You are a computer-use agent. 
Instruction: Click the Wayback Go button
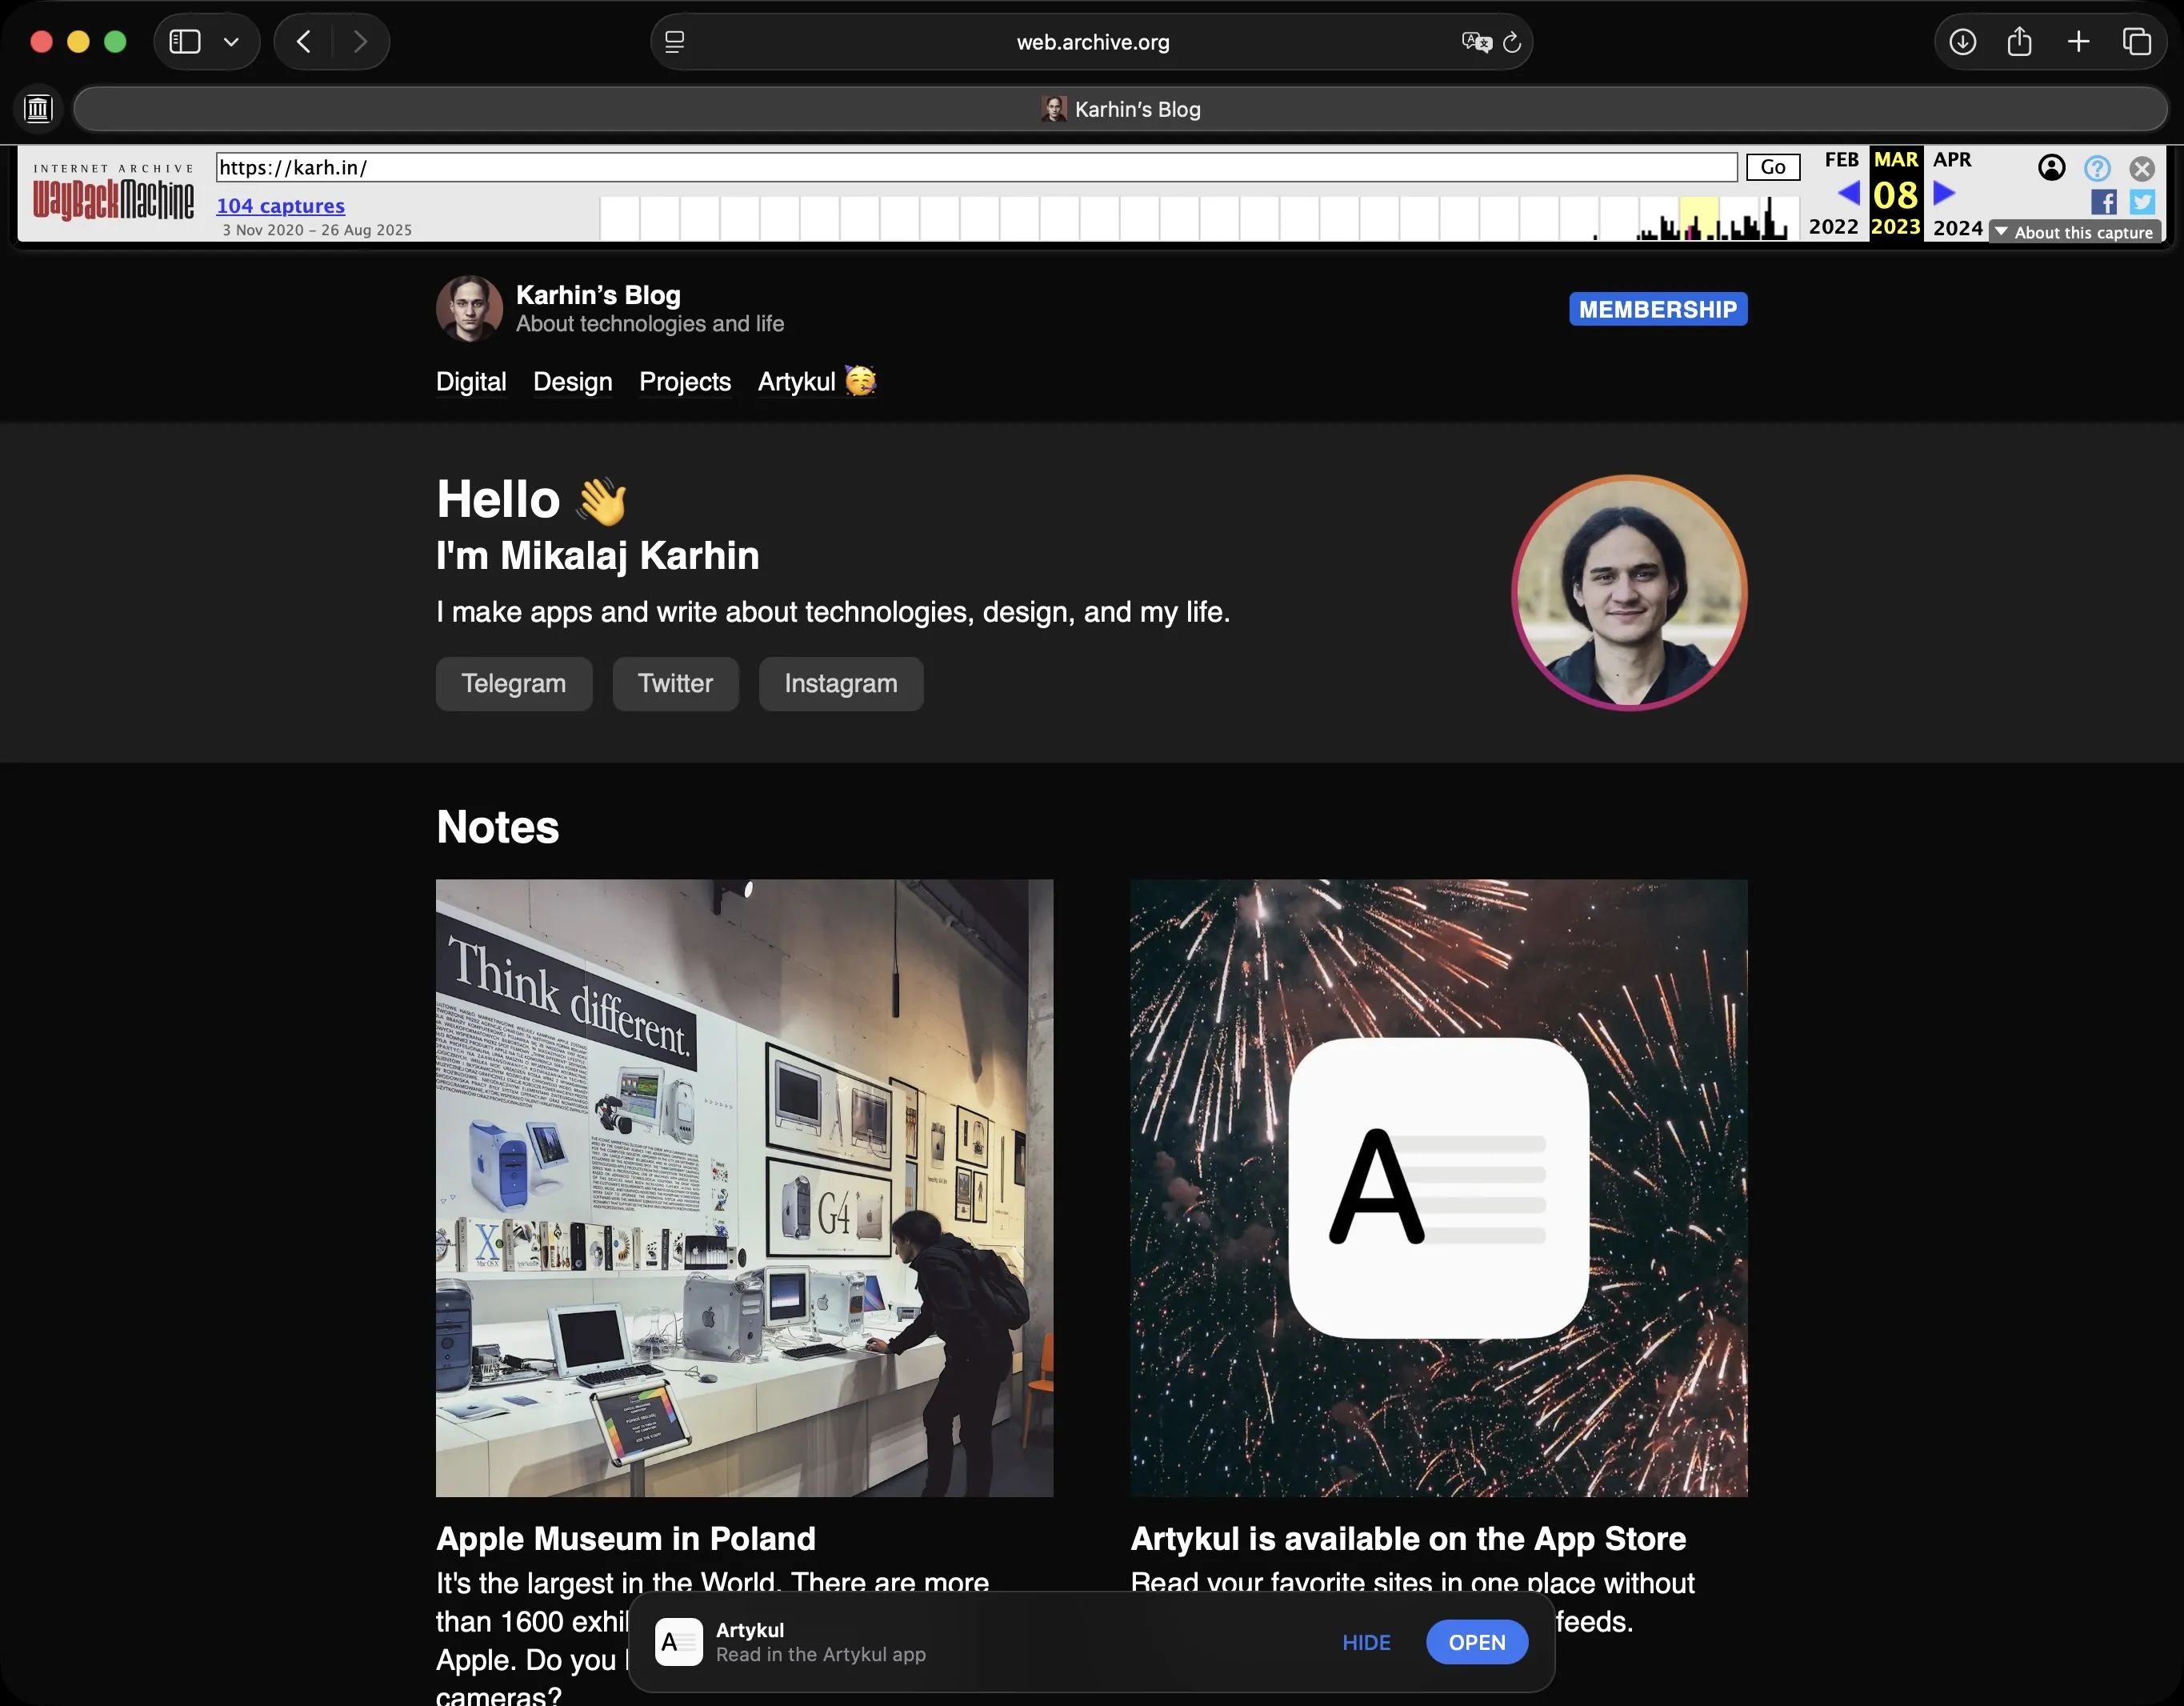point(1772,167)
